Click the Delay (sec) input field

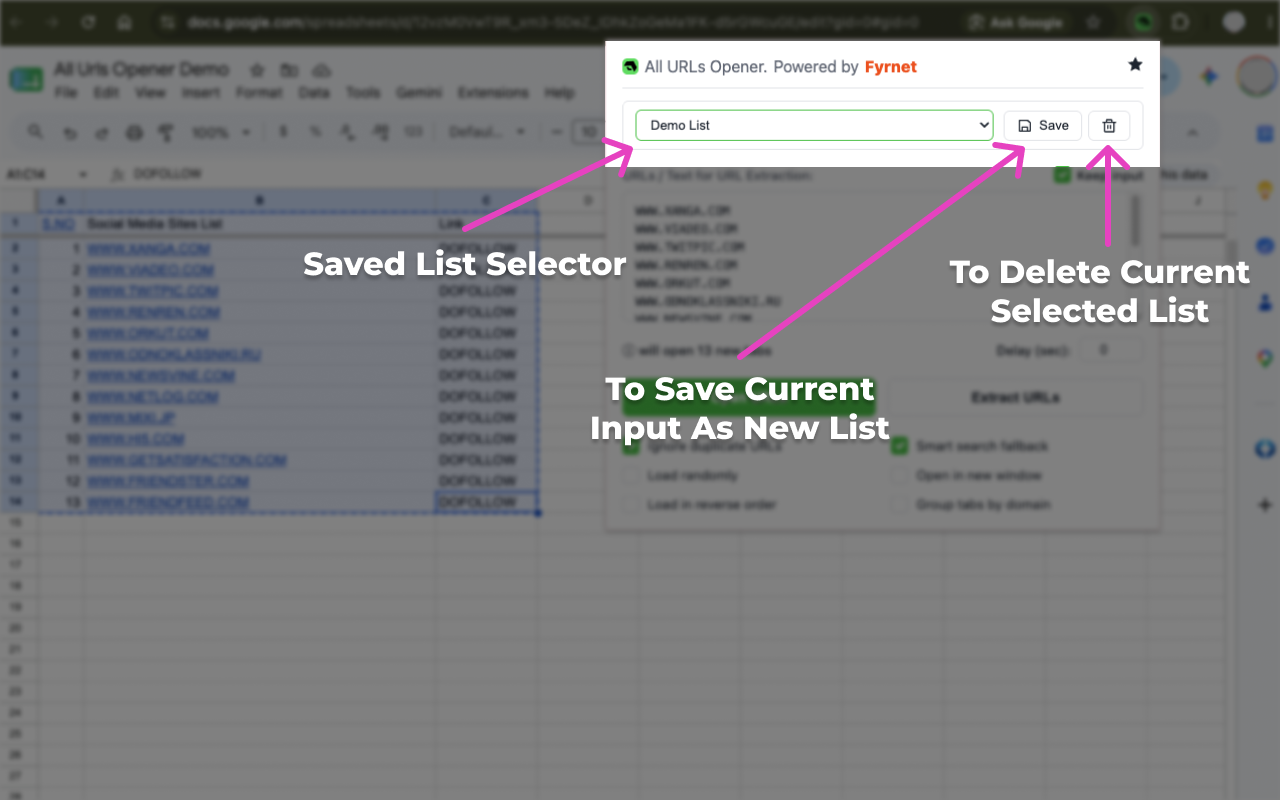(1110, 351)
